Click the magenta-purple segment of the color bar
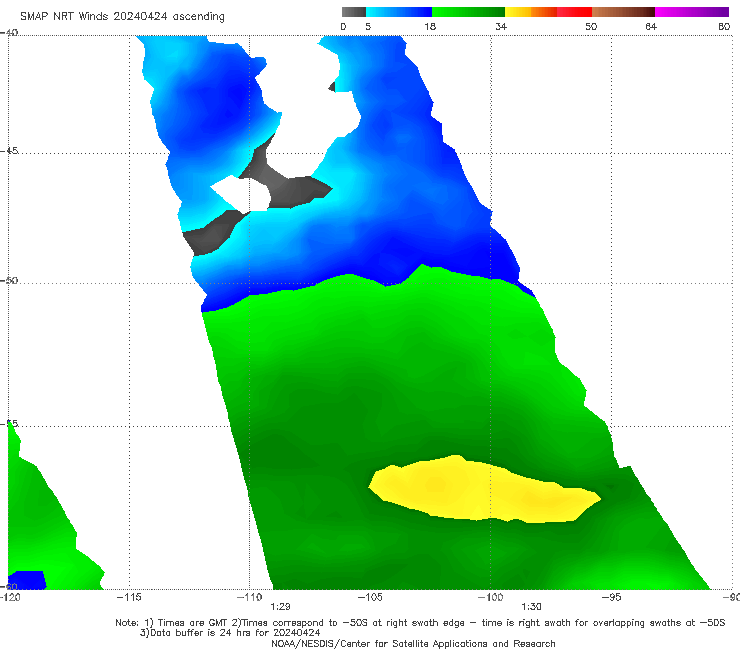Image resolution: width=740 pixels, height=650 pixels. click(x=692, y=12)
